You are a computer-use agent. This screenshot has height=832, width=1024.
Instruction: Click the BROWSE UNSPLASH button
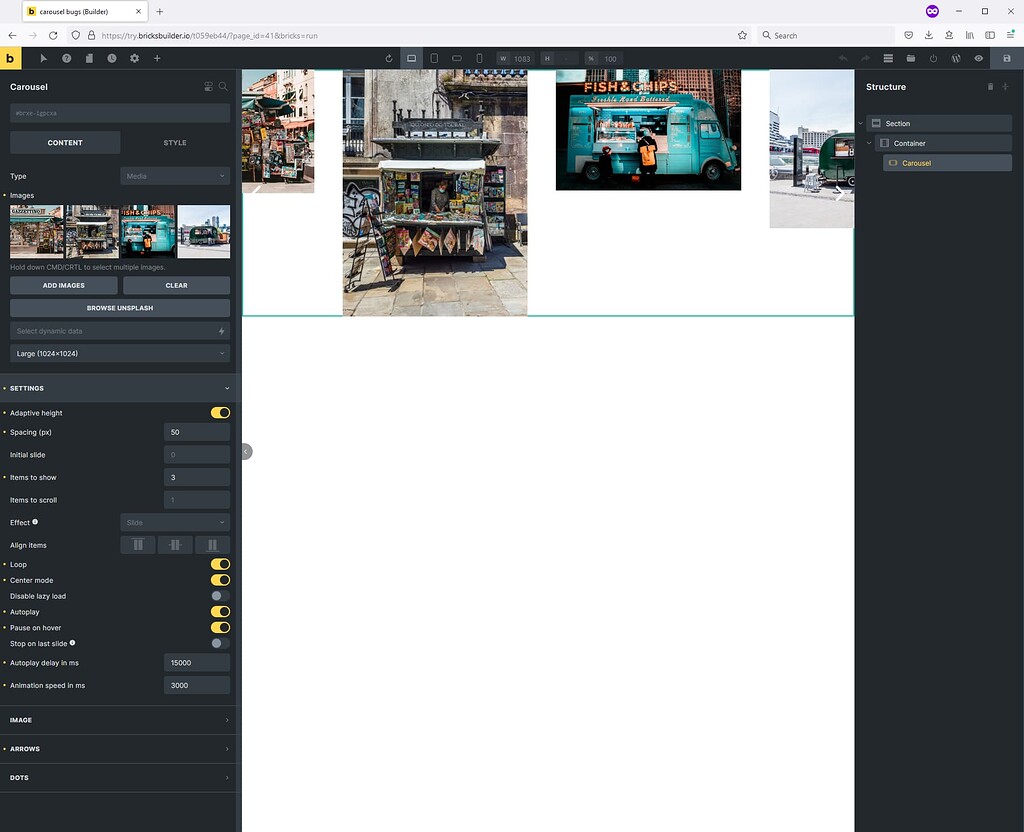119,307
